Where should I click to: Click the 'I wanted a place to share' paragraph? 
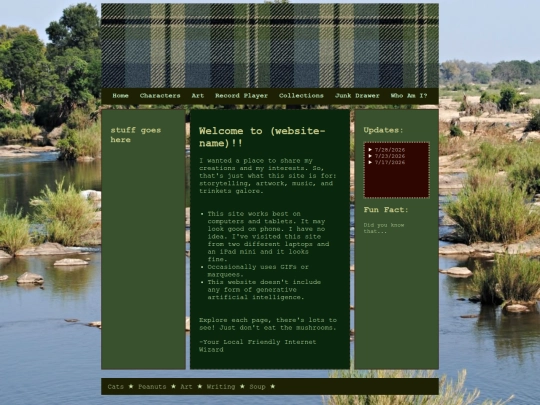268,176
